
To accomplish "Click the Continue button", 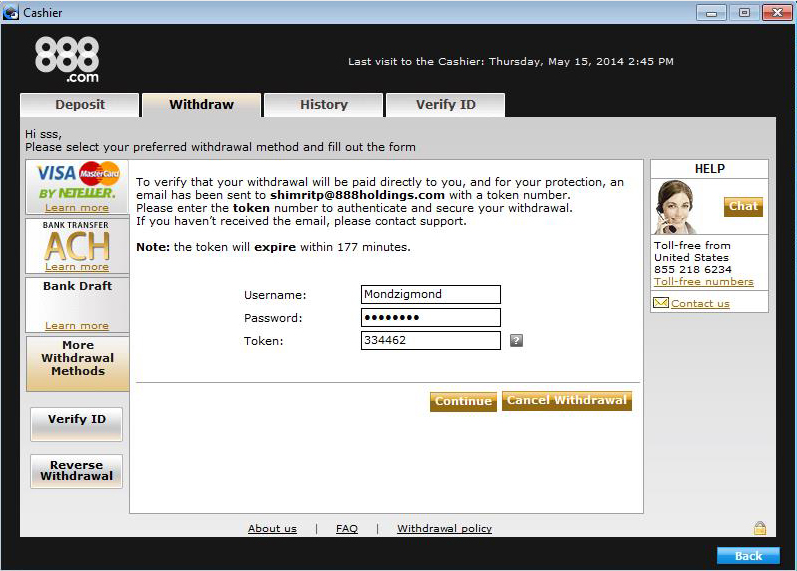I will click(463, 401).
